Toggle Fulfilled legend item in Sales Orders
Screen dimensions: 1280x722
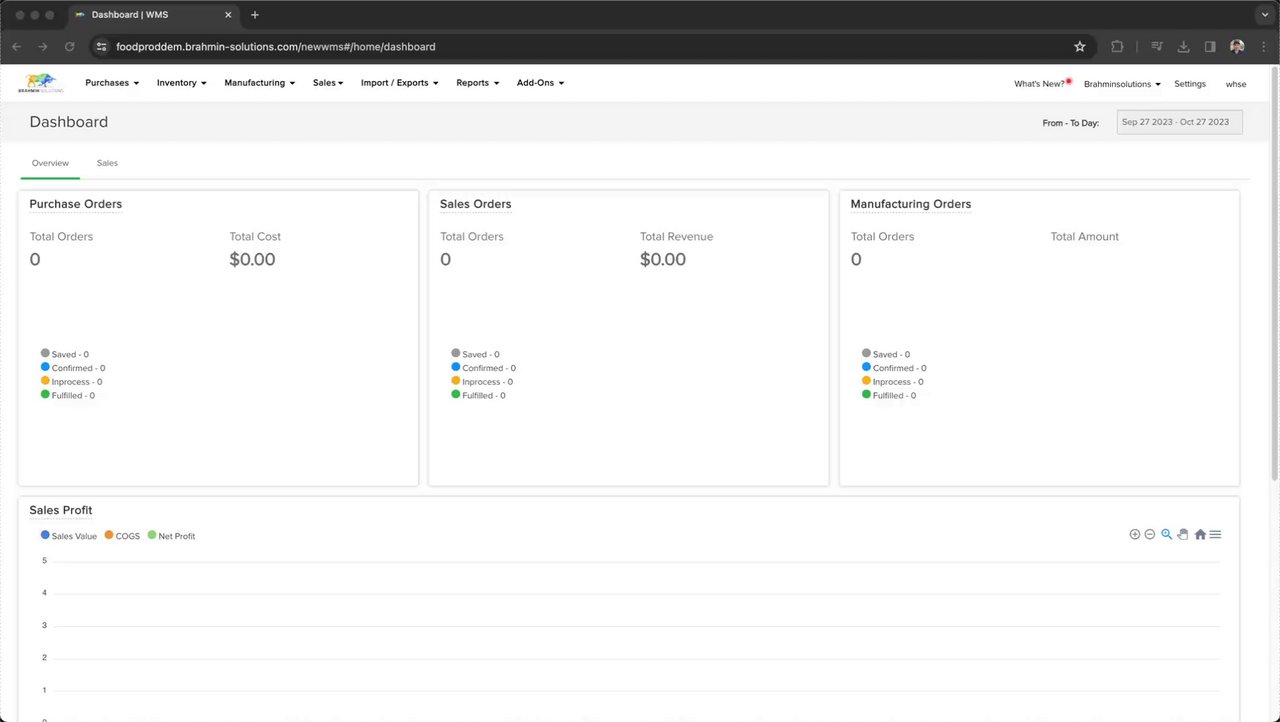coord(478,395)
